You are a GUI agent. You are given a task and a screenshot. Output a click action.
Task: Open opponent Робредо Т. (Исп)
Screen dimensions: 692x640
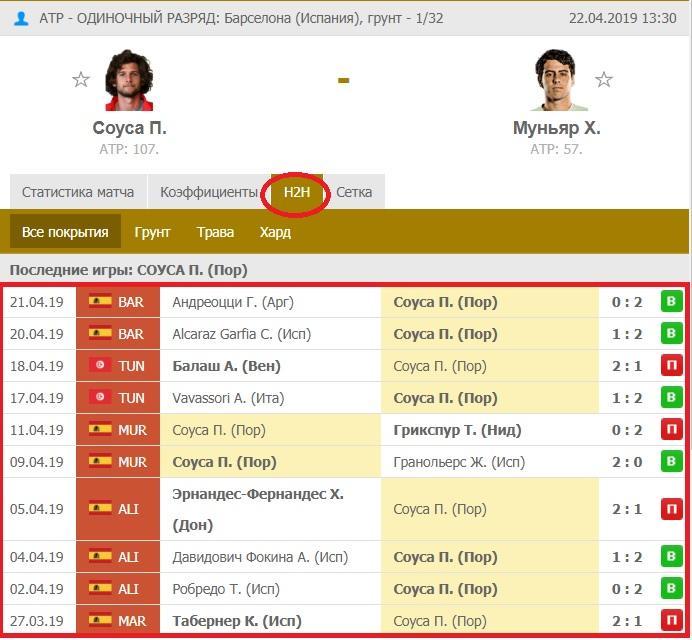click(x=226, y=589)
